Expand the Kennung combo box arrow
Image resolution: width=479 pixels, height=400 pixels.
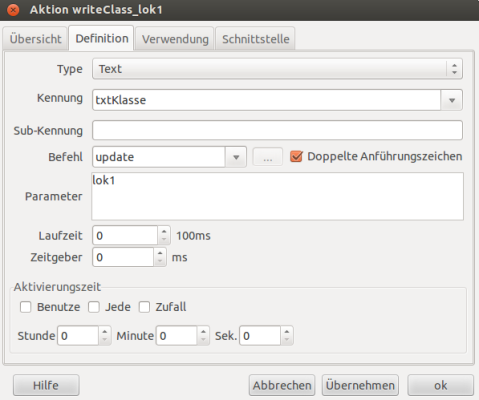click(452, 100)
